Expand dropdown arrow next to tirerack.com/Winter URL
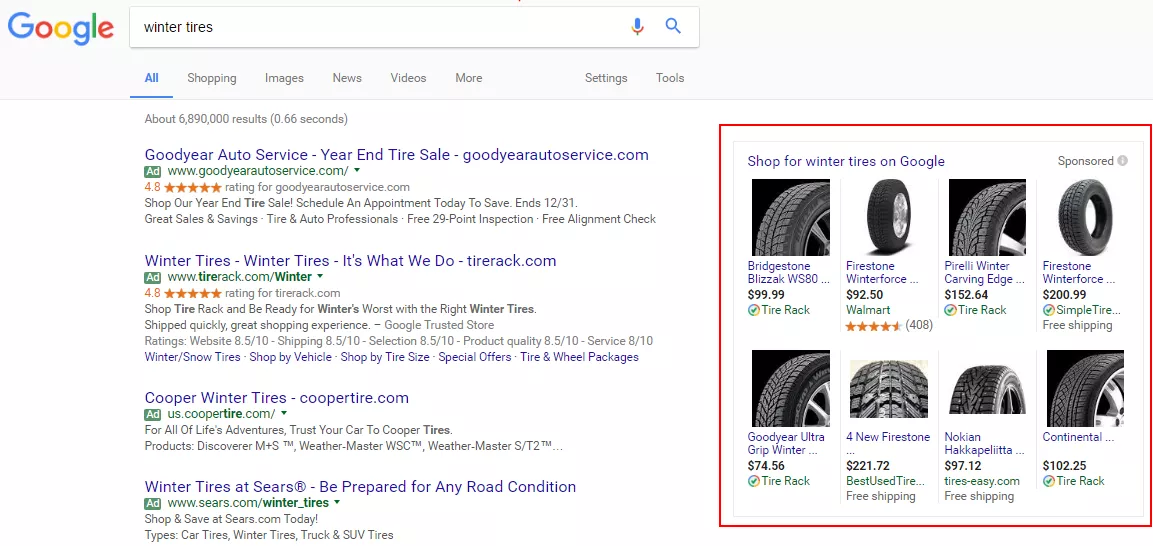 point(320,276)
